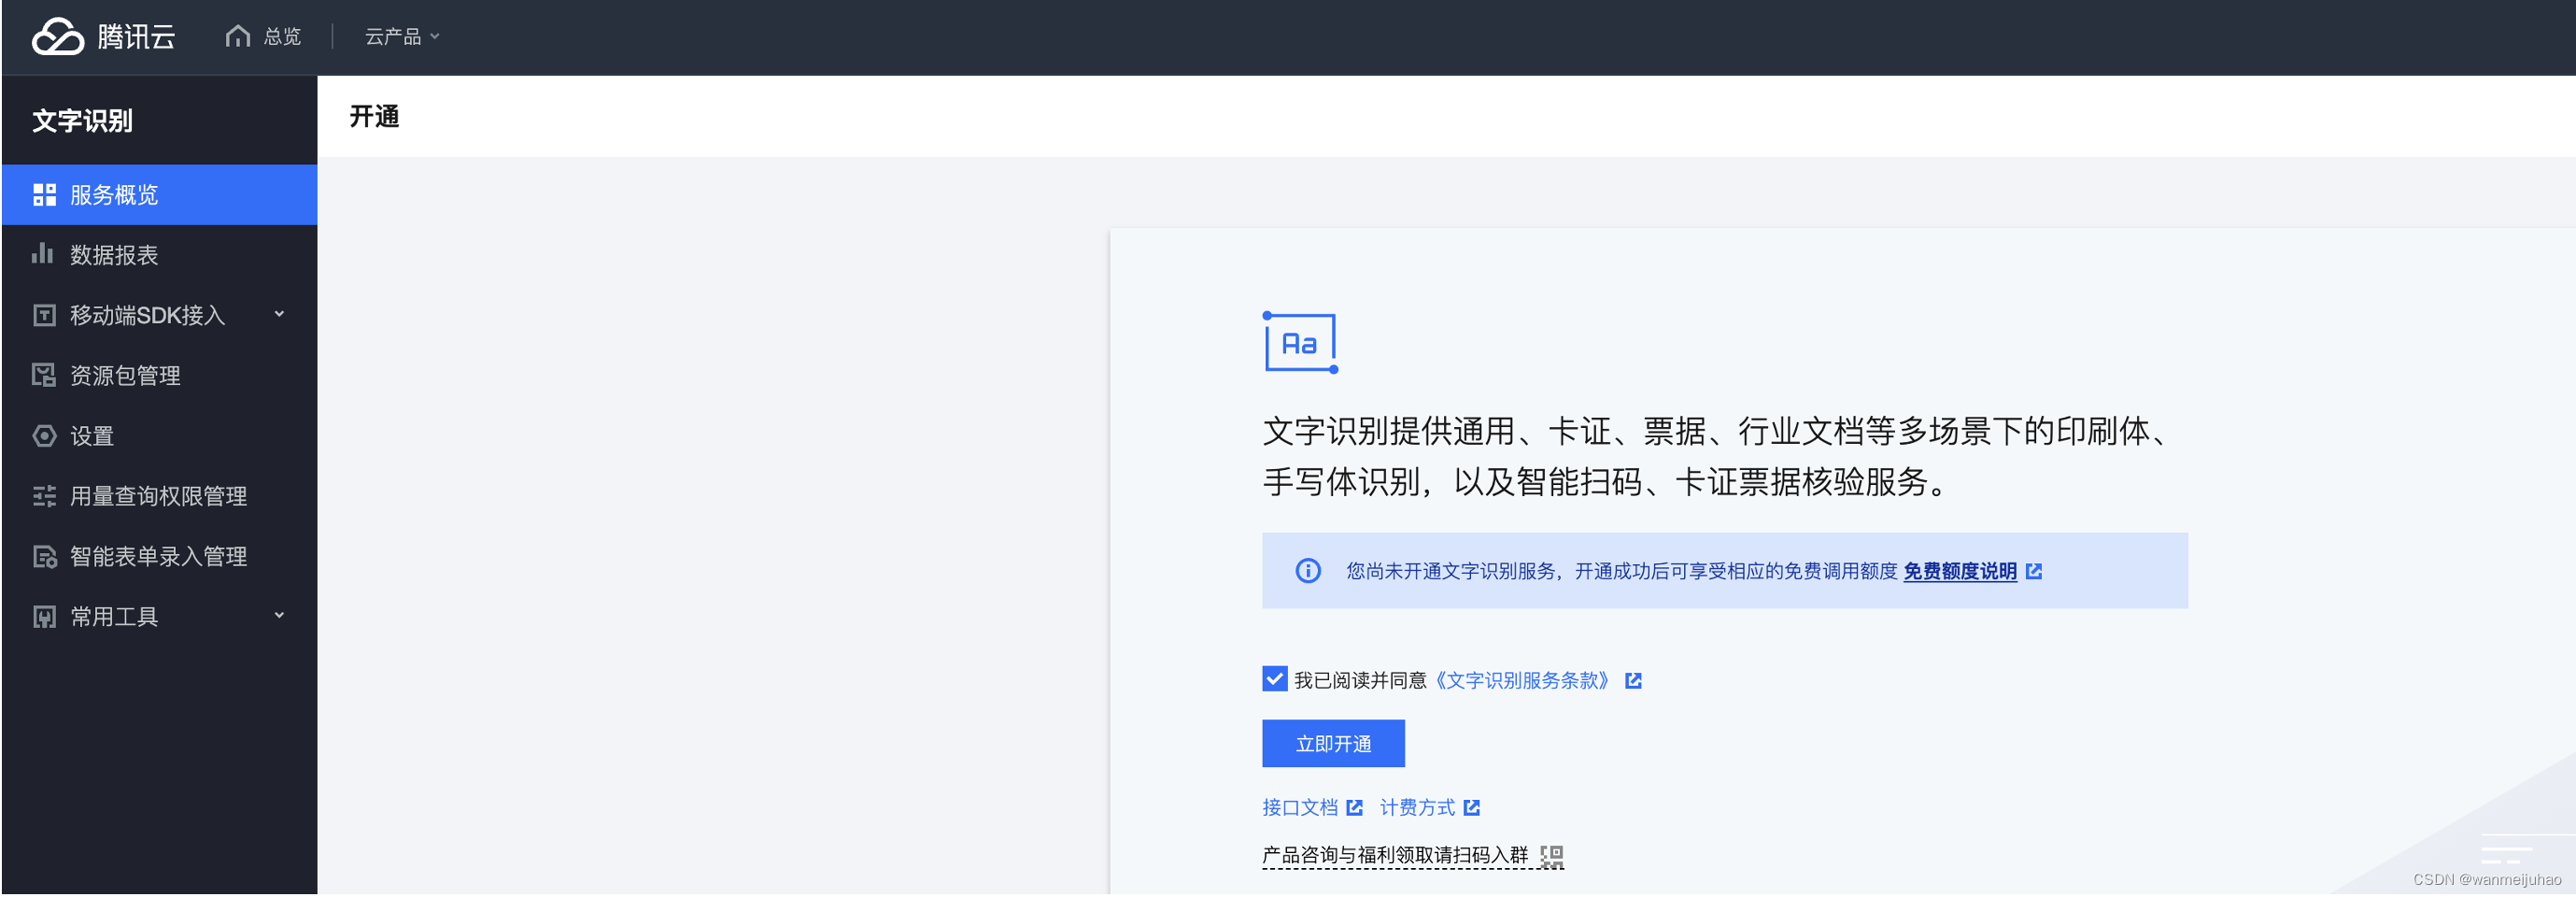Click the 文字识别 sidebar title
Screen dimensions: 2576x897
click(x=82, y=121)
